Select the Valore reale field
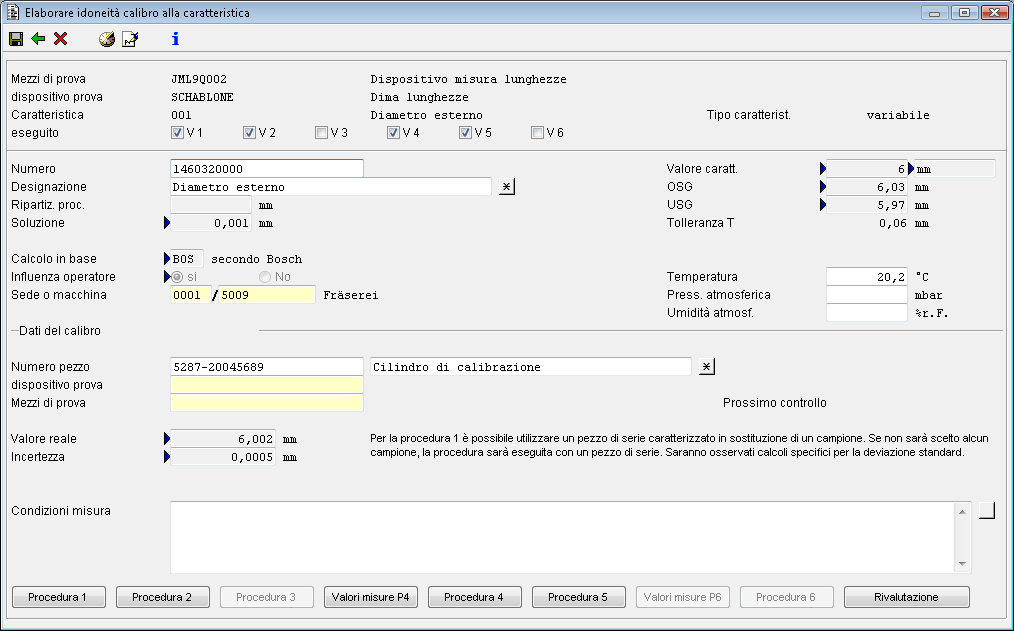Screen dimensions: 1014x631 [x=223, y=439]
